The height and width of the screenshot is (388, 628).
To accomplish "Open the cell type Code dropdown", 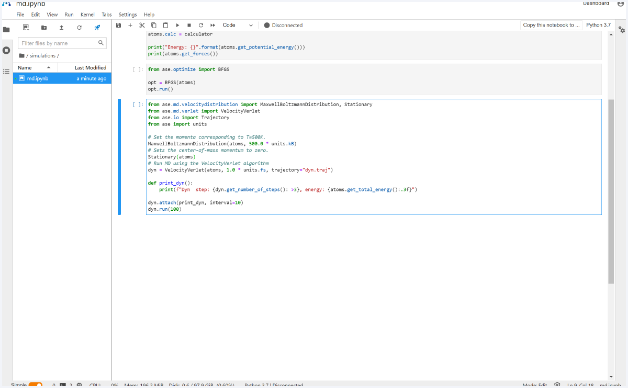I will click(x=238, y=25).
